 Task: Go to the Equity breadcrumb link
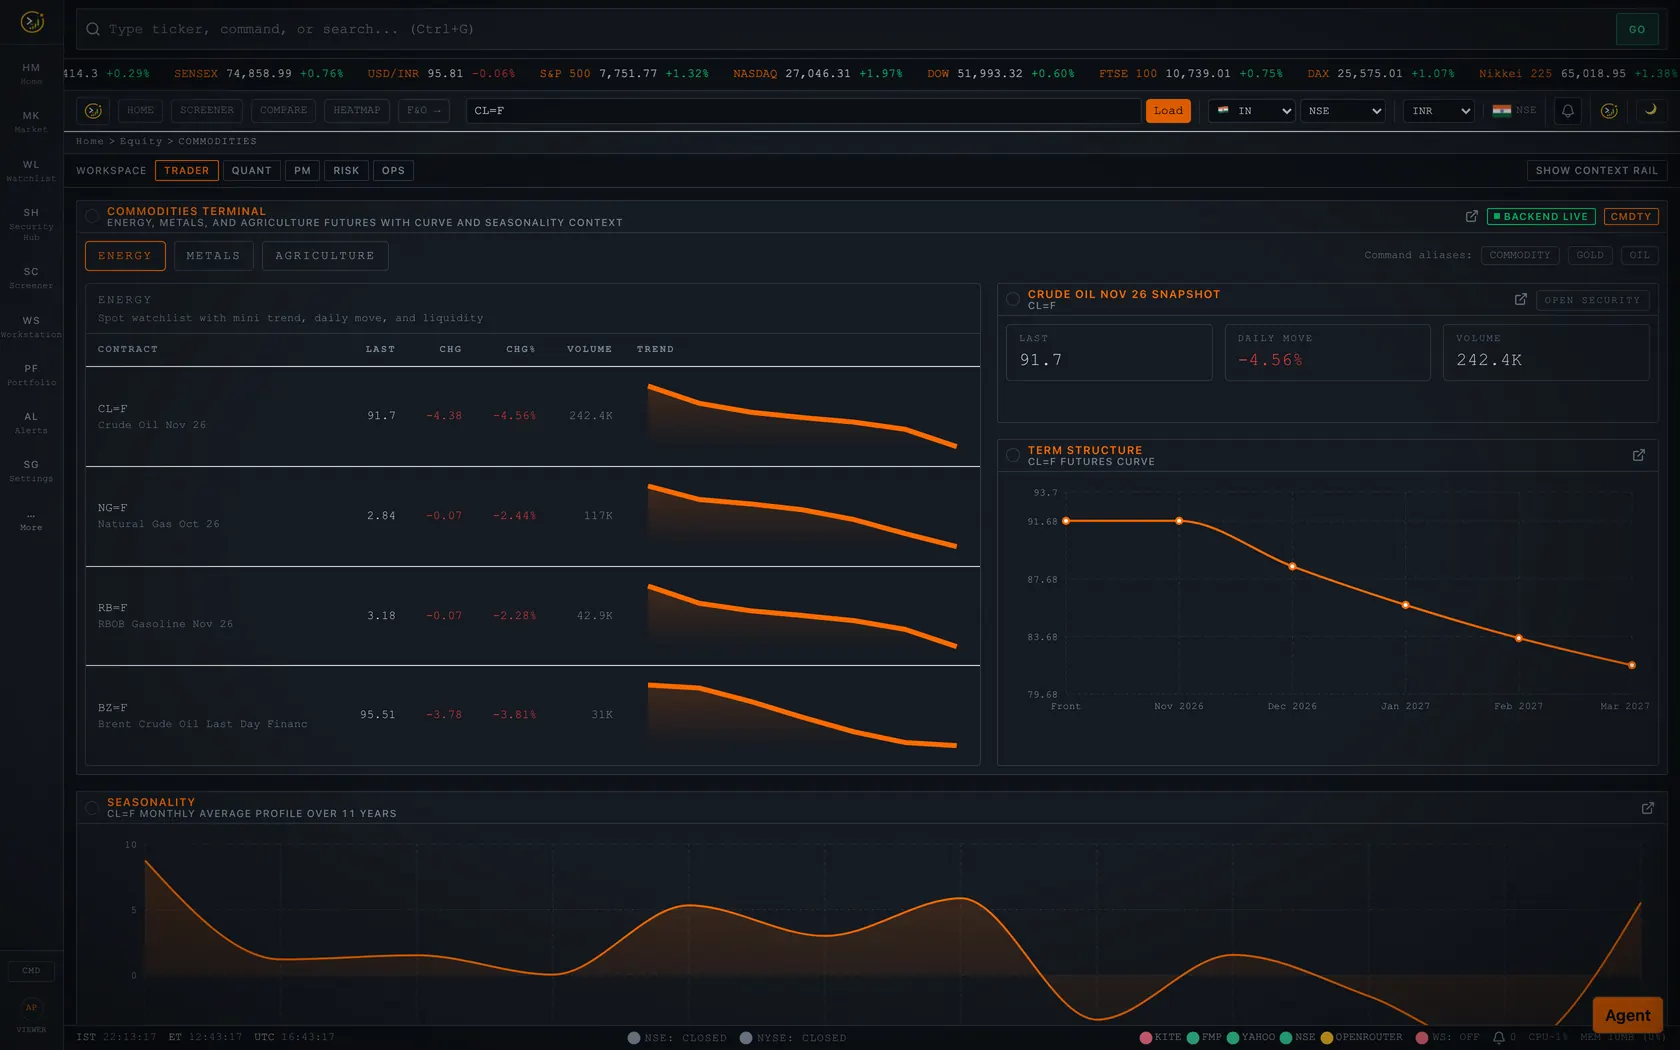[x=141, y=142]
